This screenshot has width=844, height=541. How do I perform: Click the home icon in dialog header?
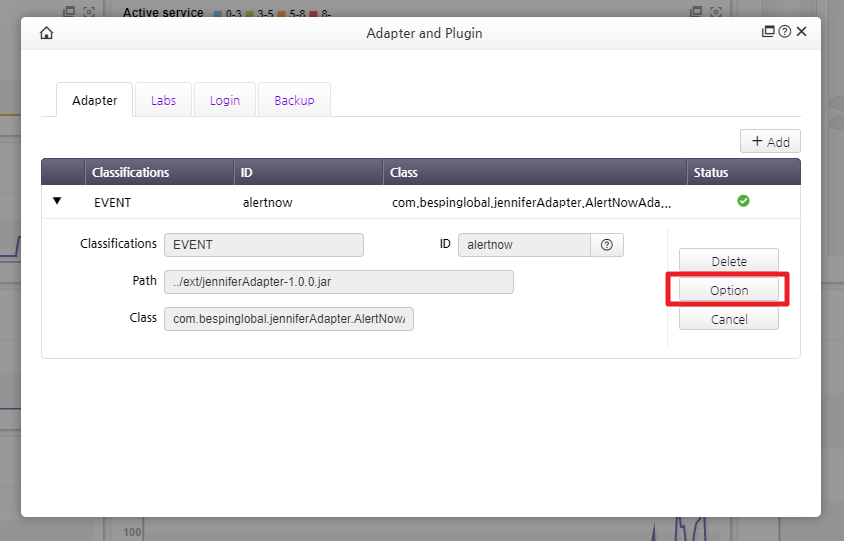pyautogui.click(x=46, y=33)
